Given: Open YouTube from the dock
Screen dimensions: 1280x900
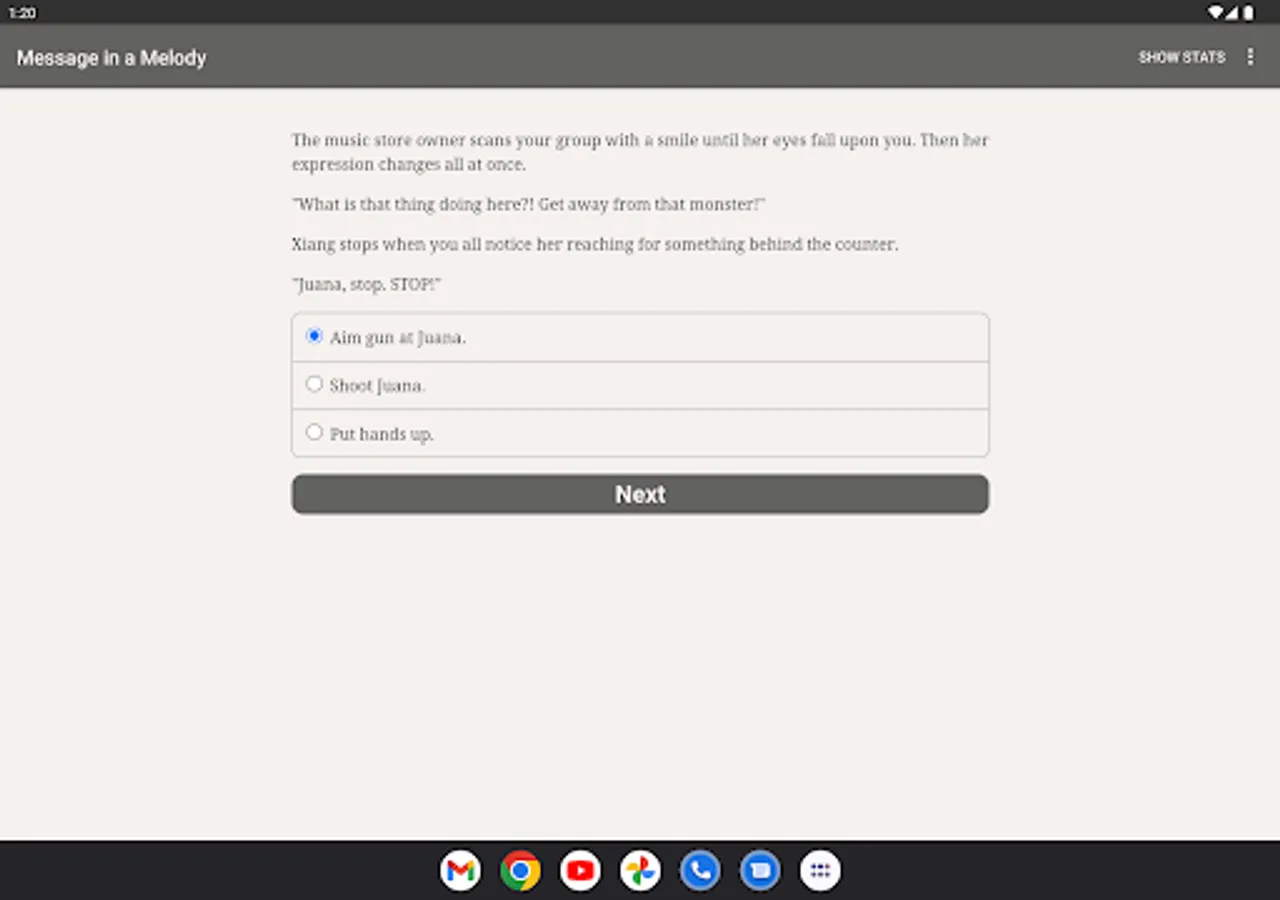Looking at the screenshot, I should [x=580, y=870].
